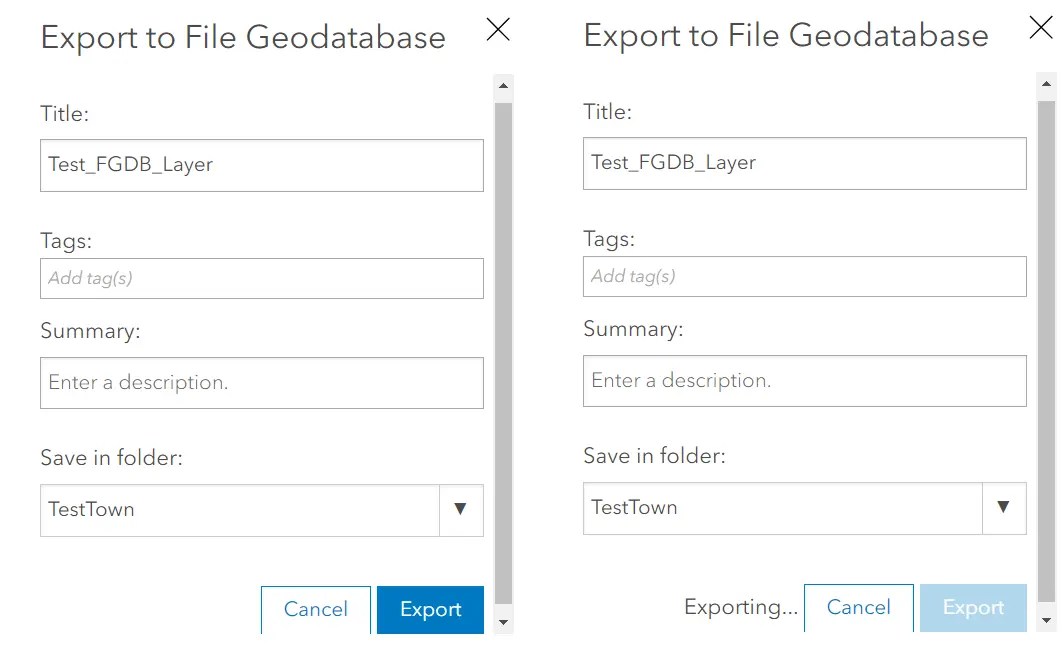Screen dimensions: 1062x653
Task: Click the disabled Export button on the right
Action: tap(972, 607)
